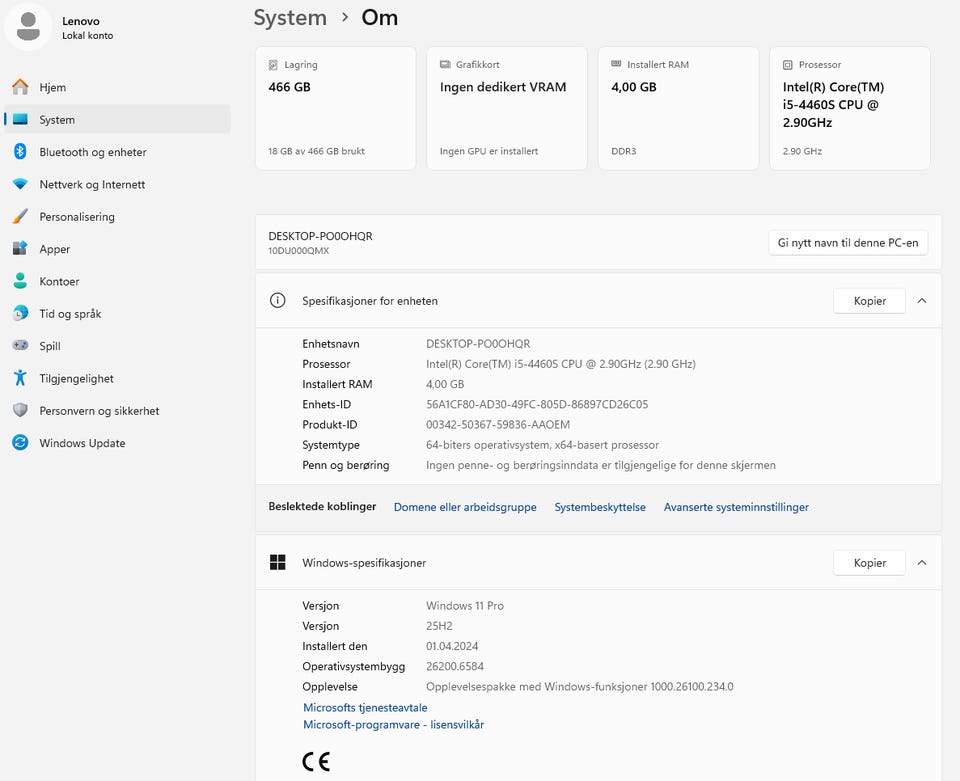Click the Tilgjengelighet accessibility icon
The height and width of the screenshot is (781, 960).
tap(20, 378)
